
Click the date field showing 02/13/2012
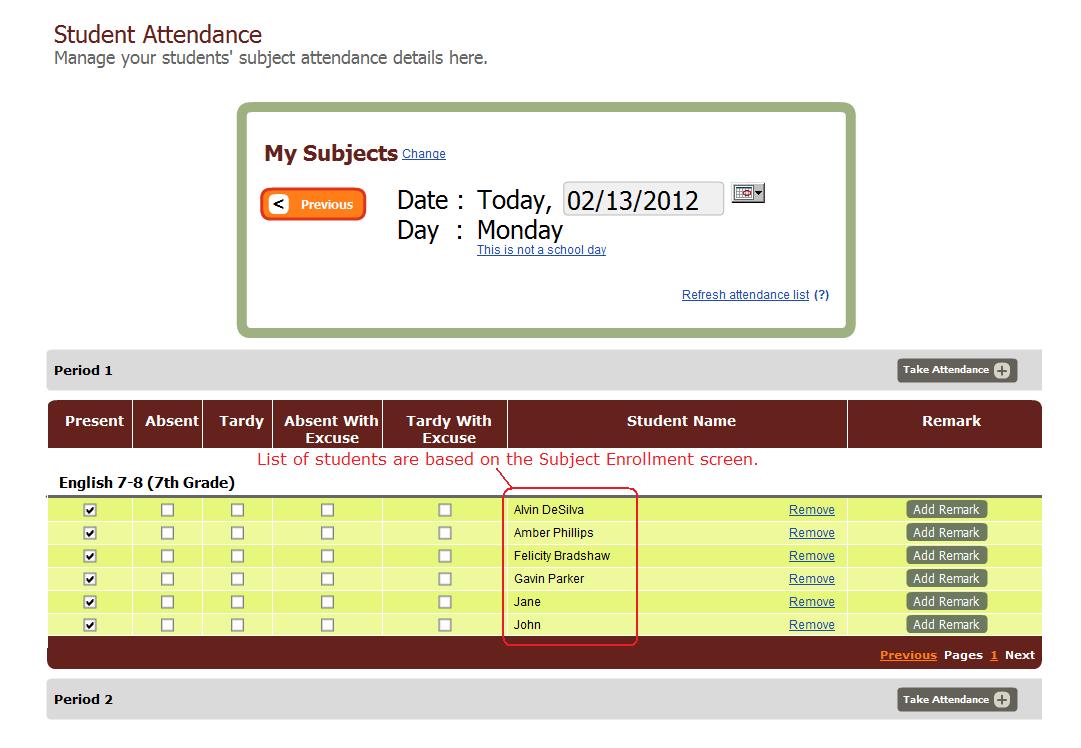point(642,199)
